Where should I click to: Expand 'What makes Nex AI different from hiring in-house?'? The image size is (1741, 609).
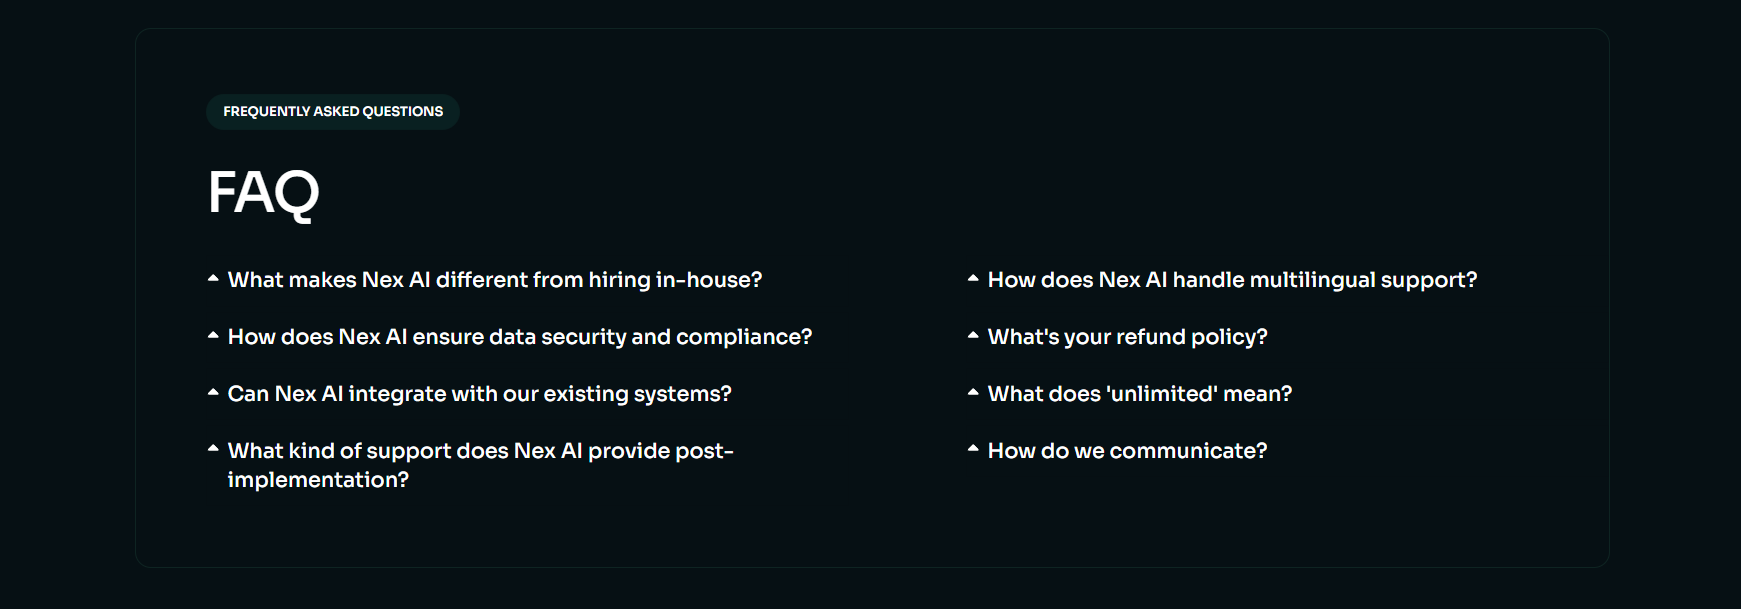pos(494,280)
